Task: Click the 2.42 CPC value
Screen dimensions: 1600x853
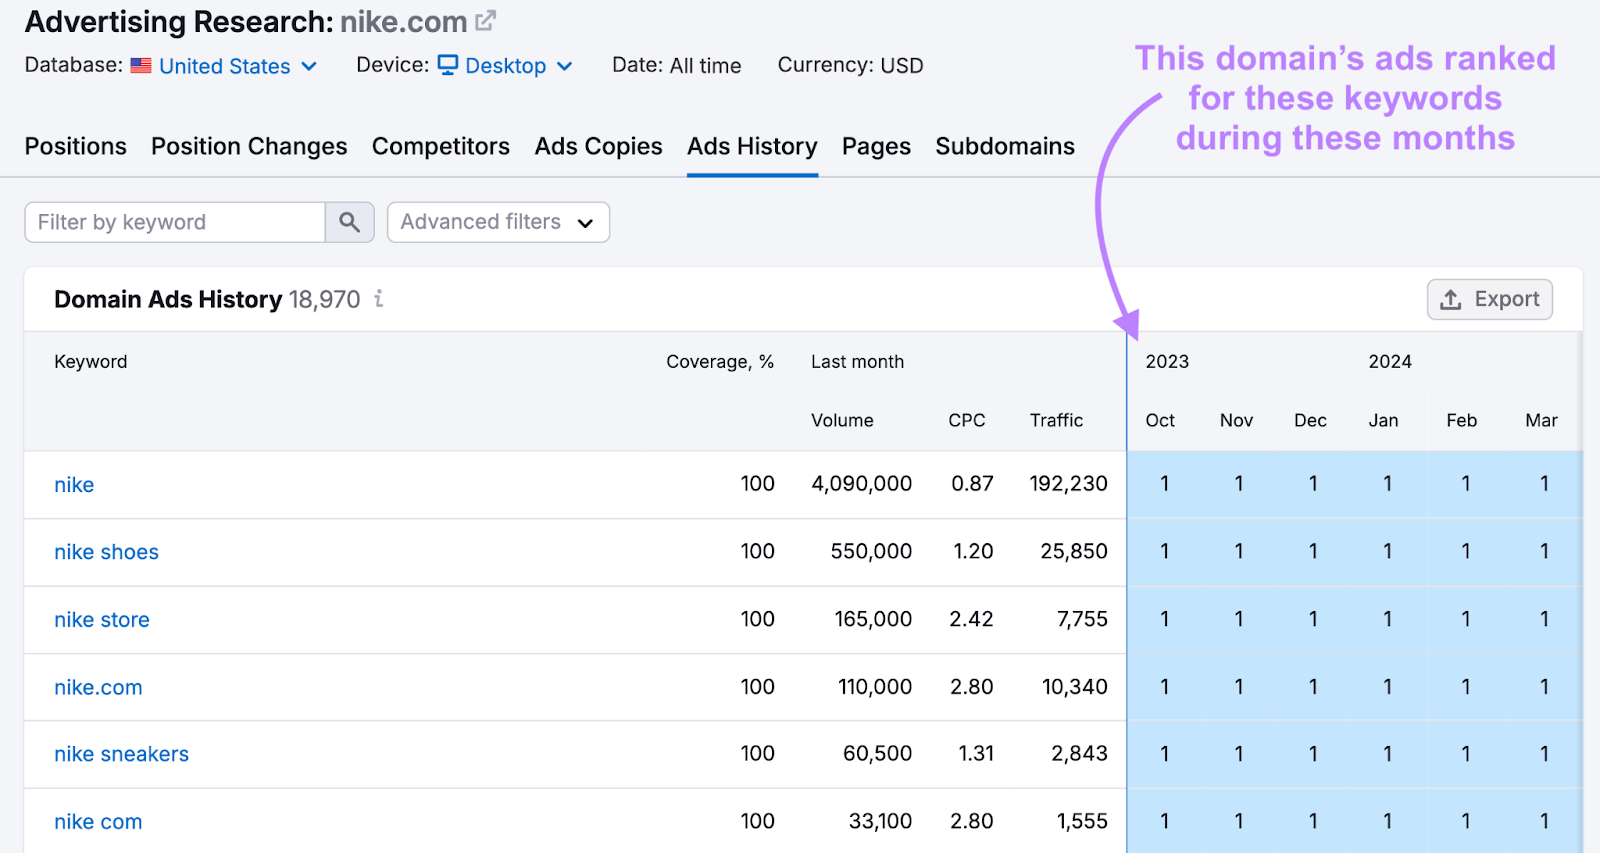Action: coord(971,619)
